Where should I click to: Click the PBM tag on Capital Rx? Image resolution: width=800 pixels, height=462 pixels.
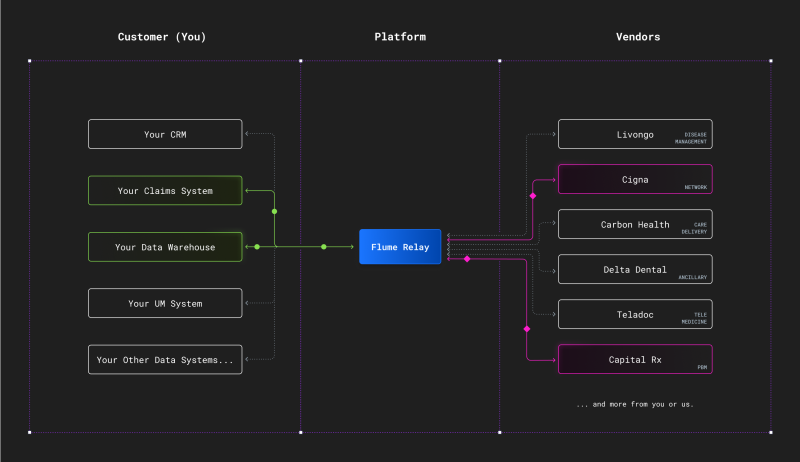tap(702, 367)
